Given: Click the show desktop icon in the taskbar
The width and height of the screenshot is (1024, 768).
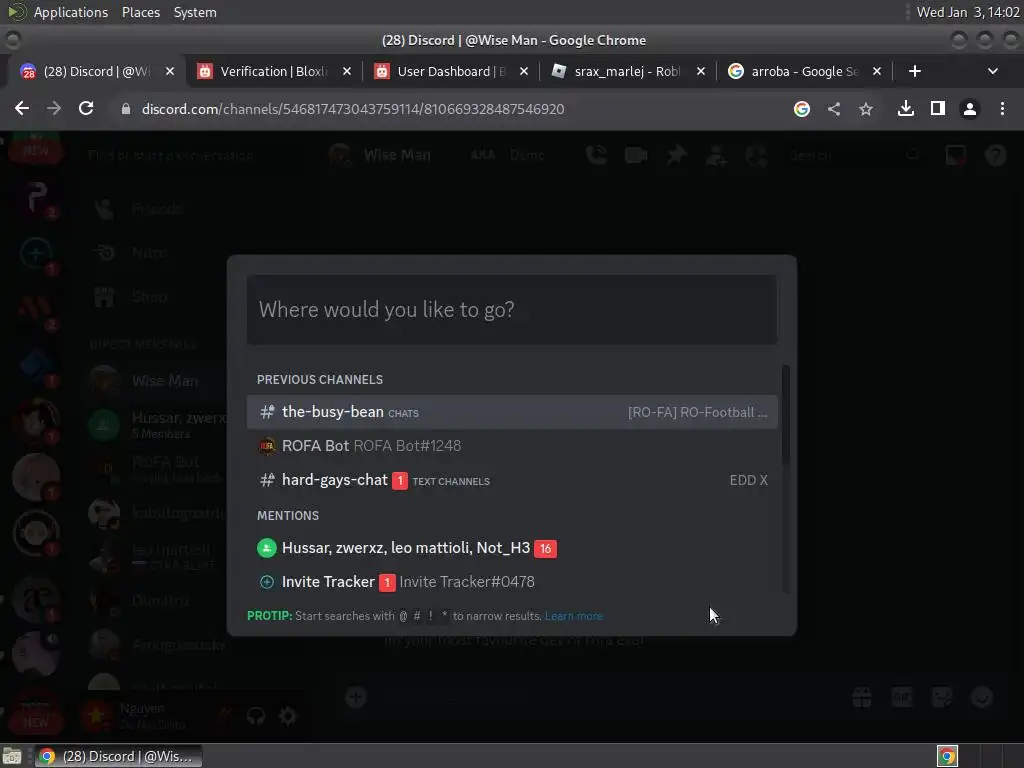Looking at the screenshot, I should (12, 756).
